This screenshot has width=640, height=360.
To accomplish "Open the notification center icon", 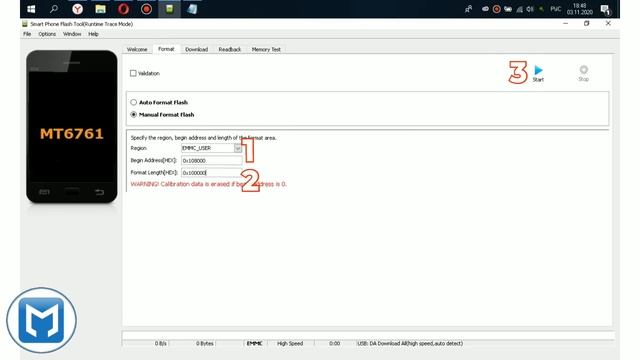I will (605, 9).
